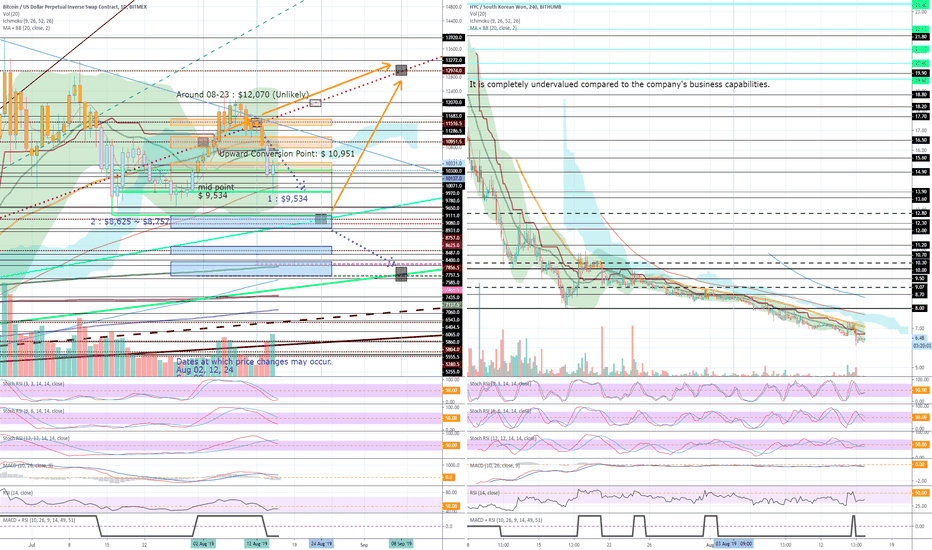
Task: Select Stoch RSI (12, 12, 14, 14, close) in Bitcoin chart
Action: coord(36,438)
